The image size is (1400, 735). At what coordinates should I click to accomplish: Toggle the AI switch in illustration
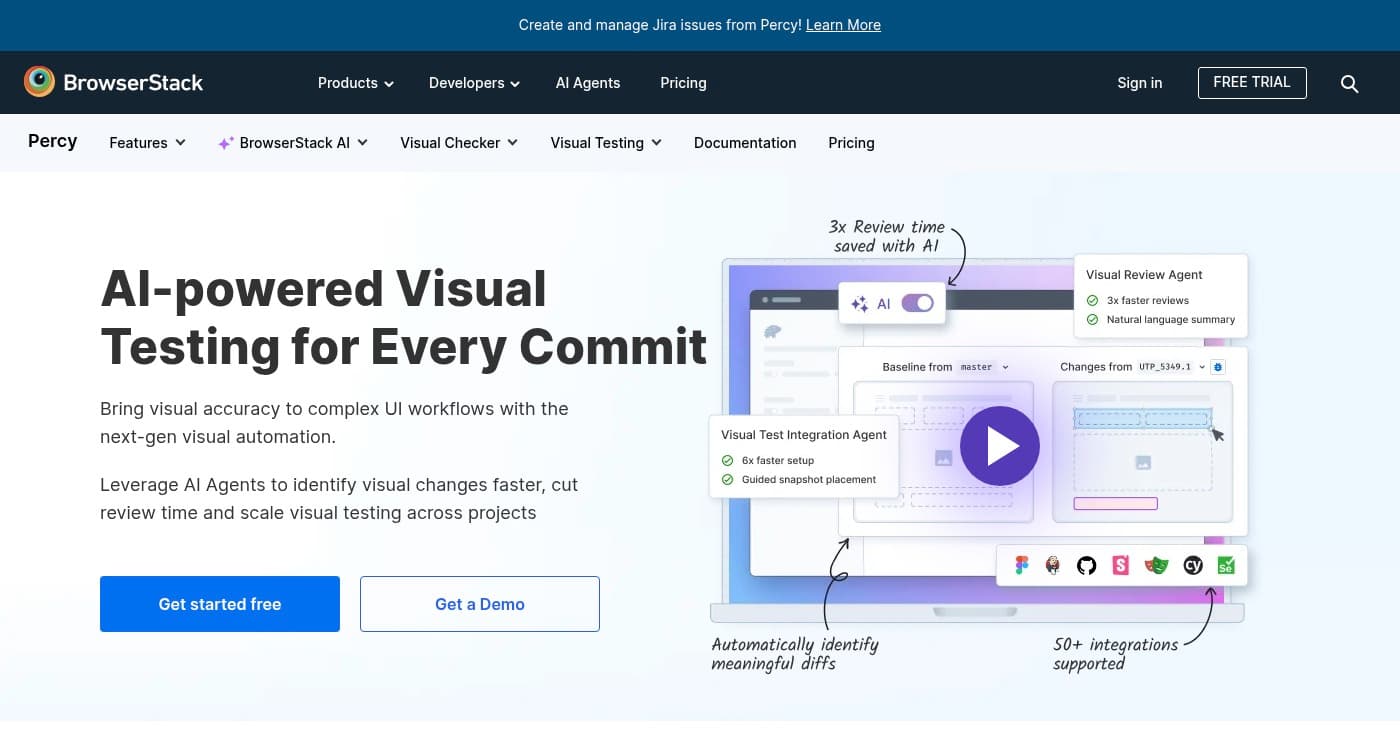tap(917, 303)
